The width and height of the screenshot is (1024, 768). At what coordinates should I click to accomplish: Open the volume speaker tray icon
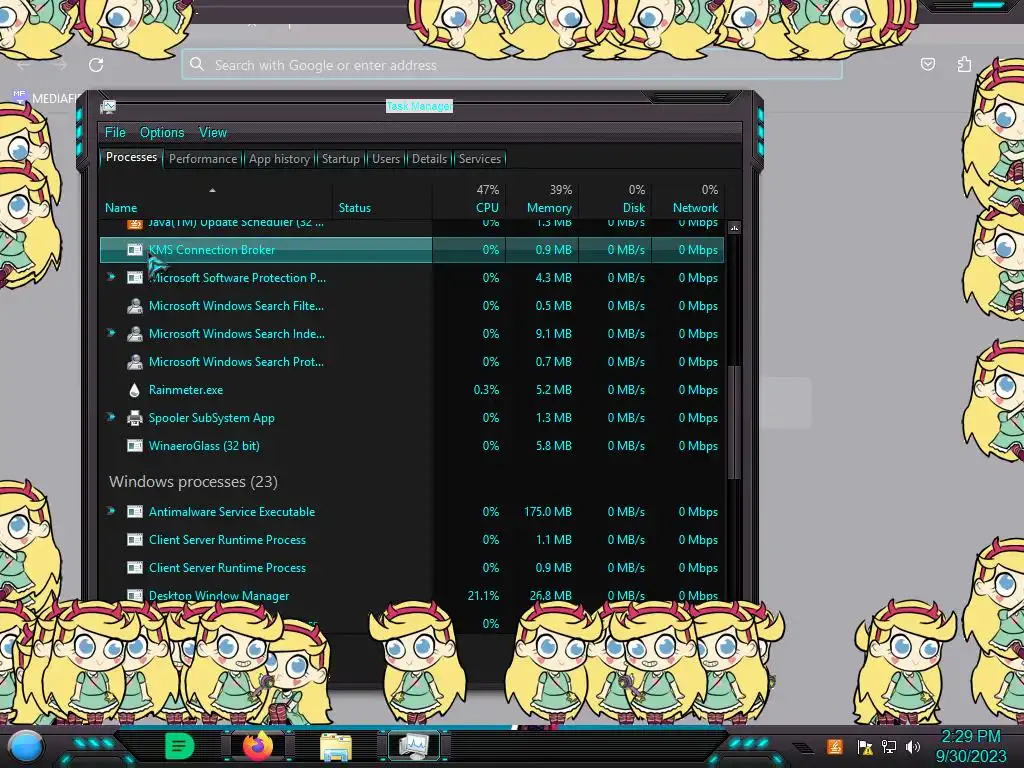(x=913, y=747)
